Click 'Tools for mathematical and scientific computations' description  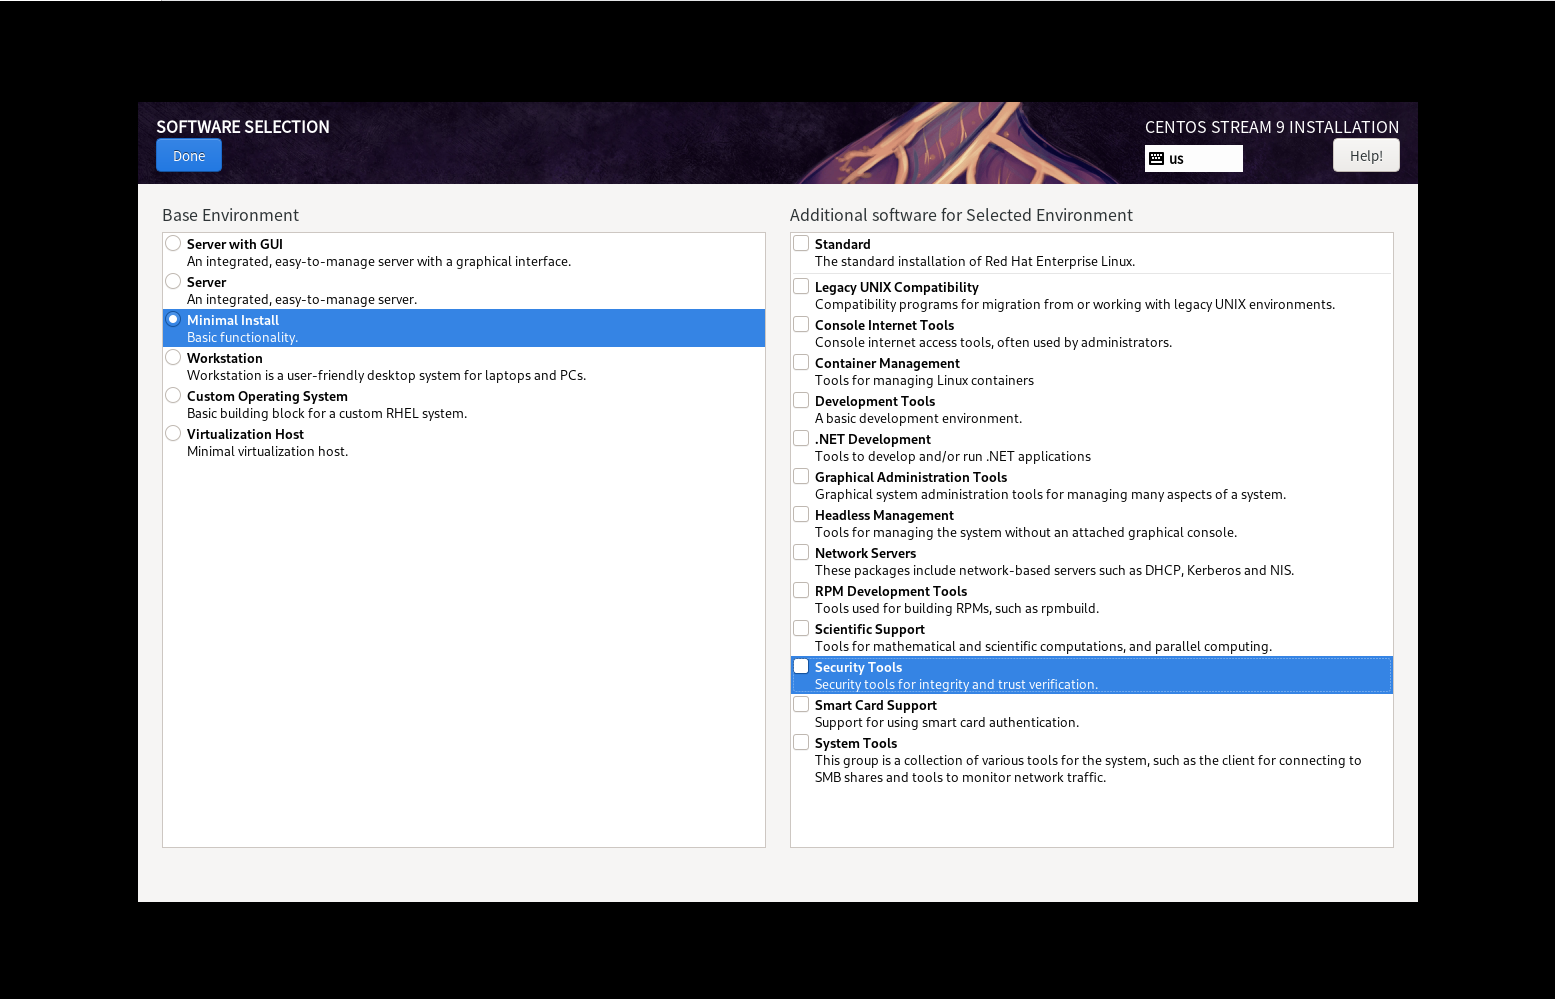pos(1043,646)
